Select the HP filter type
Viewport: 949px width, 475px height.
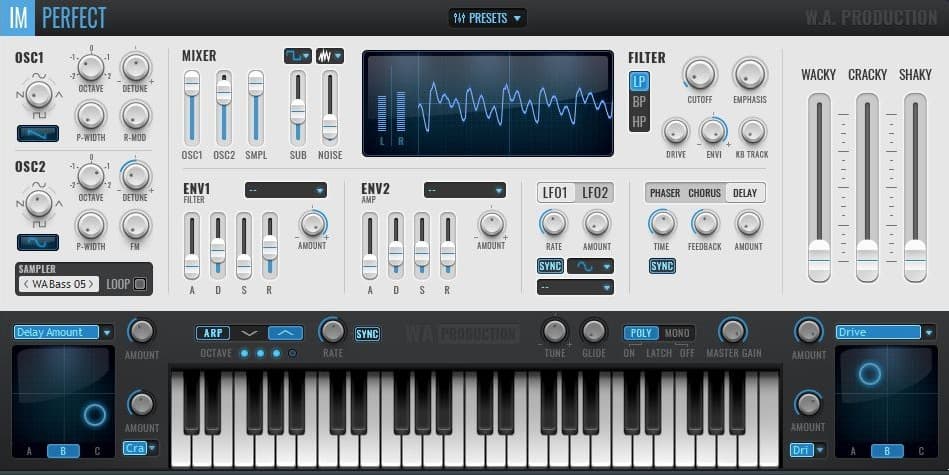(639, 122)
